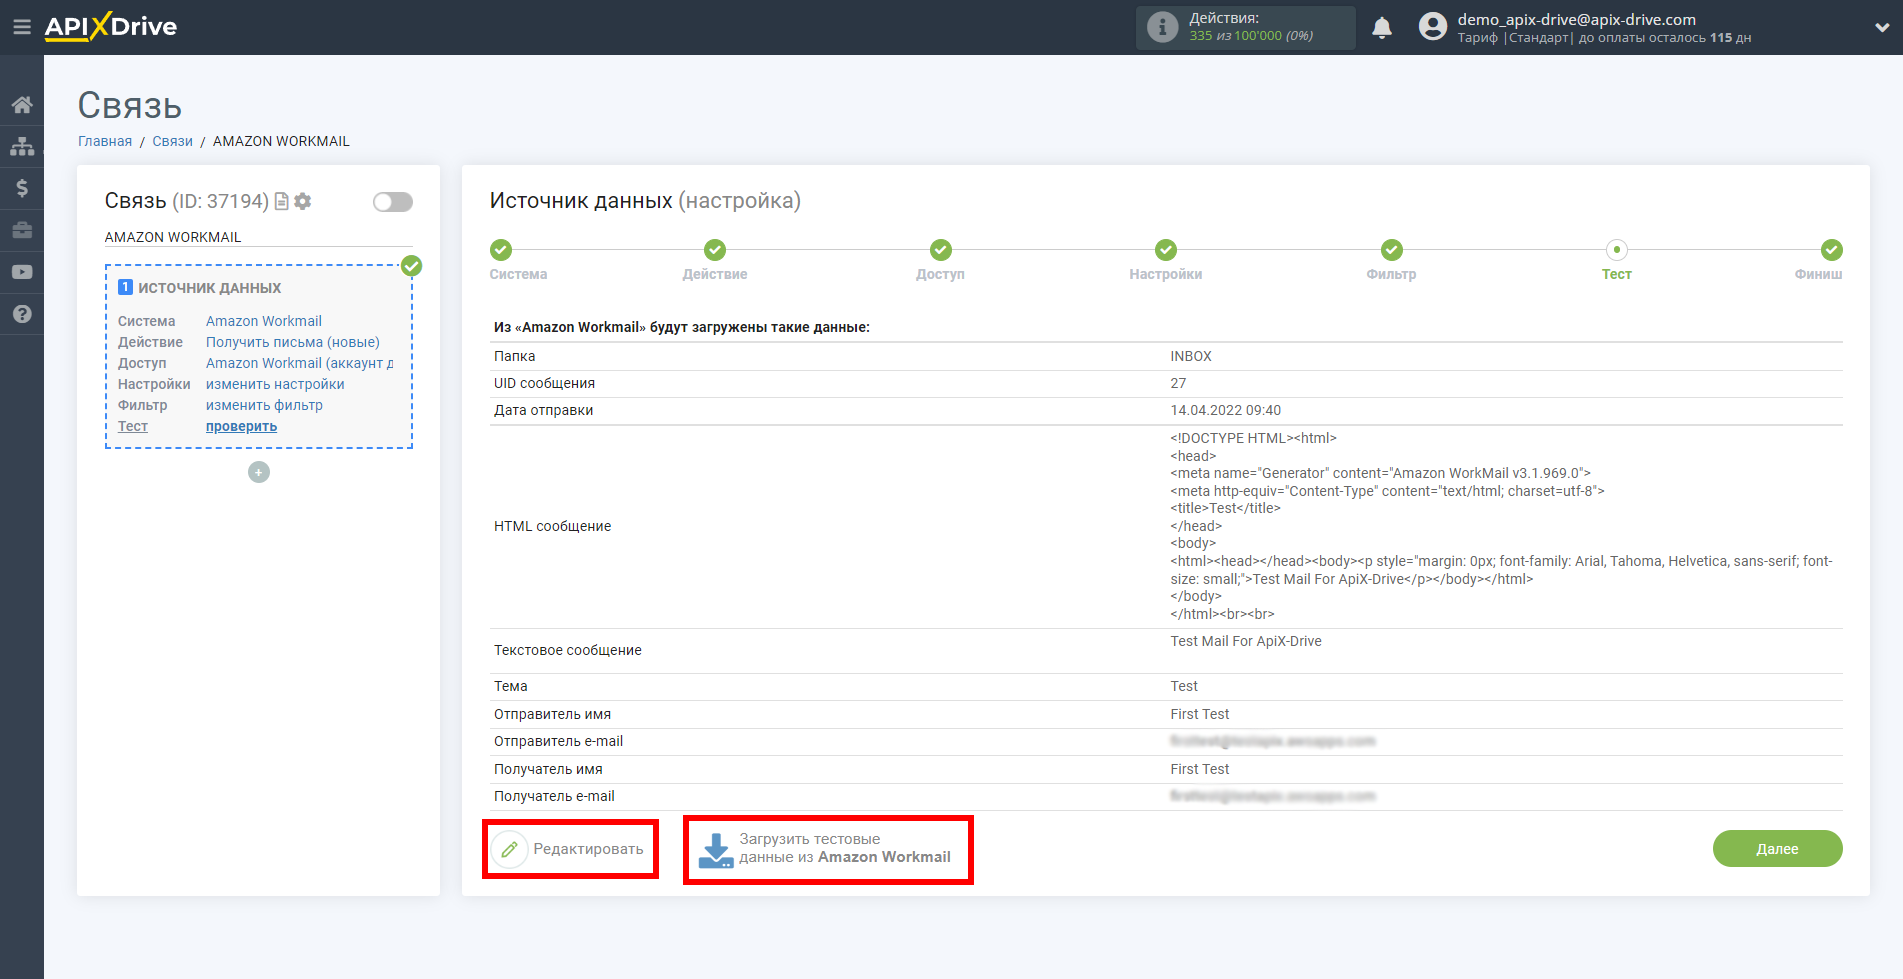The image size is (1903, 979).
Task: Click Получить письма (новые) link
Action: point(293,342)
